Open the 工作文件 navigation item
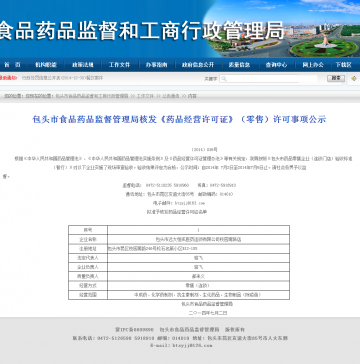The height and width of the screenshot is (364, 360). click(x=119, y=65)
